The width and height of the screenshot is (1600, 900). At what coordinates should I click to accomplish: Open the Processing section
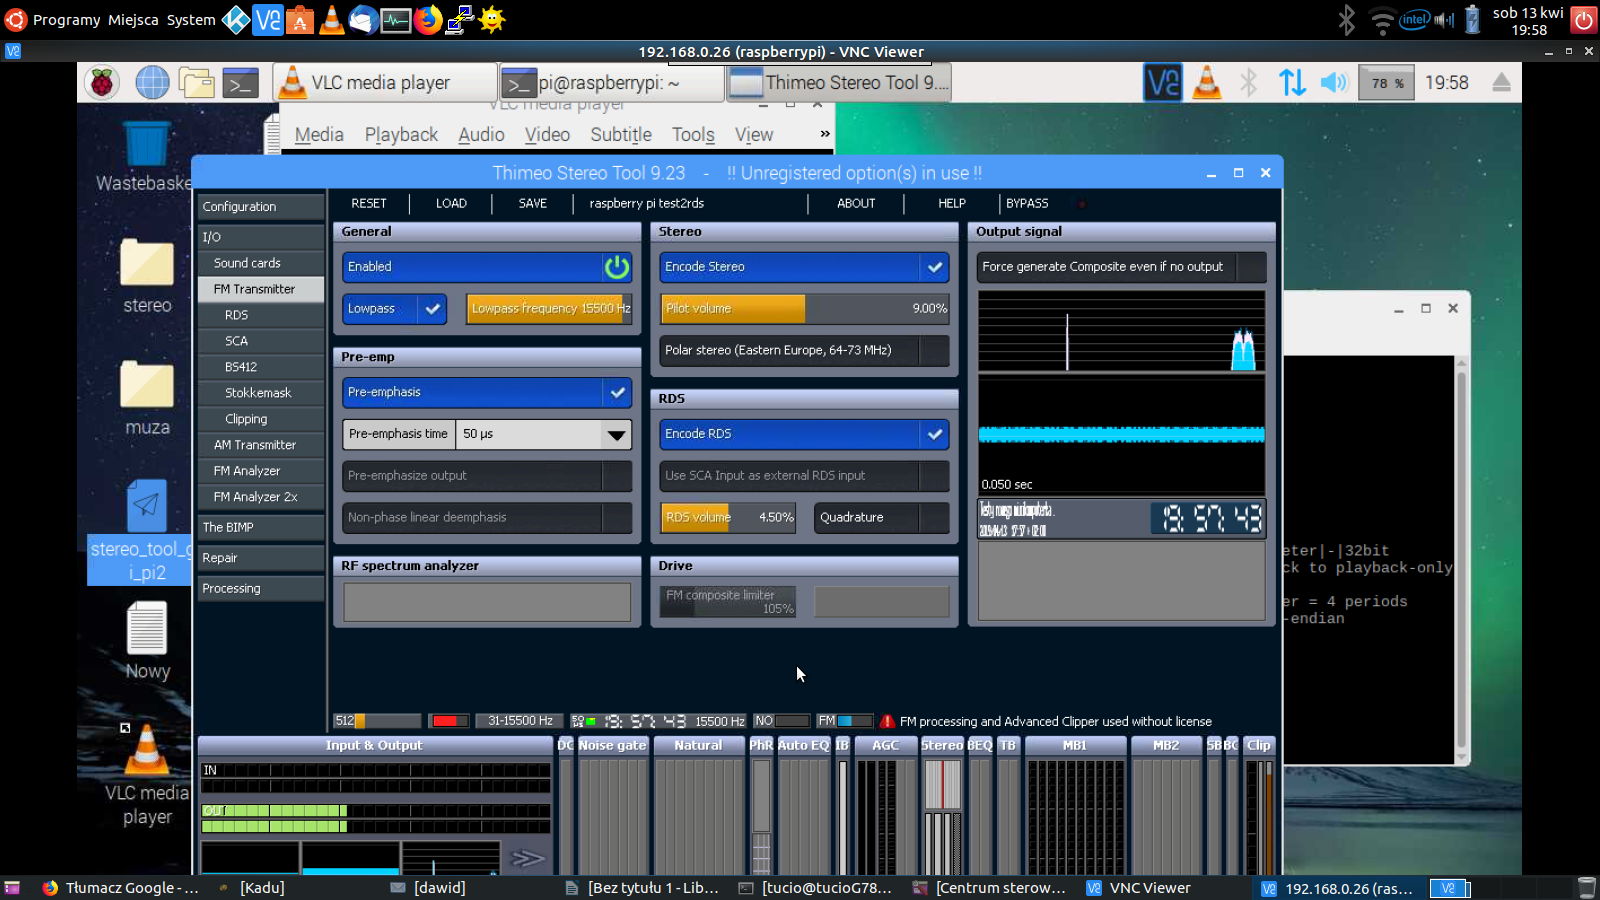point(260,589)
